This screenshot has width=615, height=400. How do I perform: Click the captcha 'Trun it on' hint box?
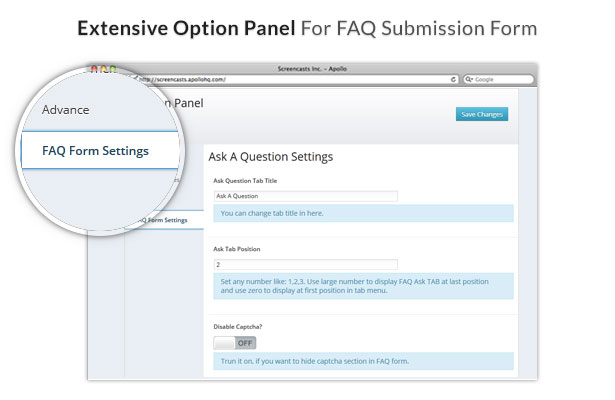(363, 361)
